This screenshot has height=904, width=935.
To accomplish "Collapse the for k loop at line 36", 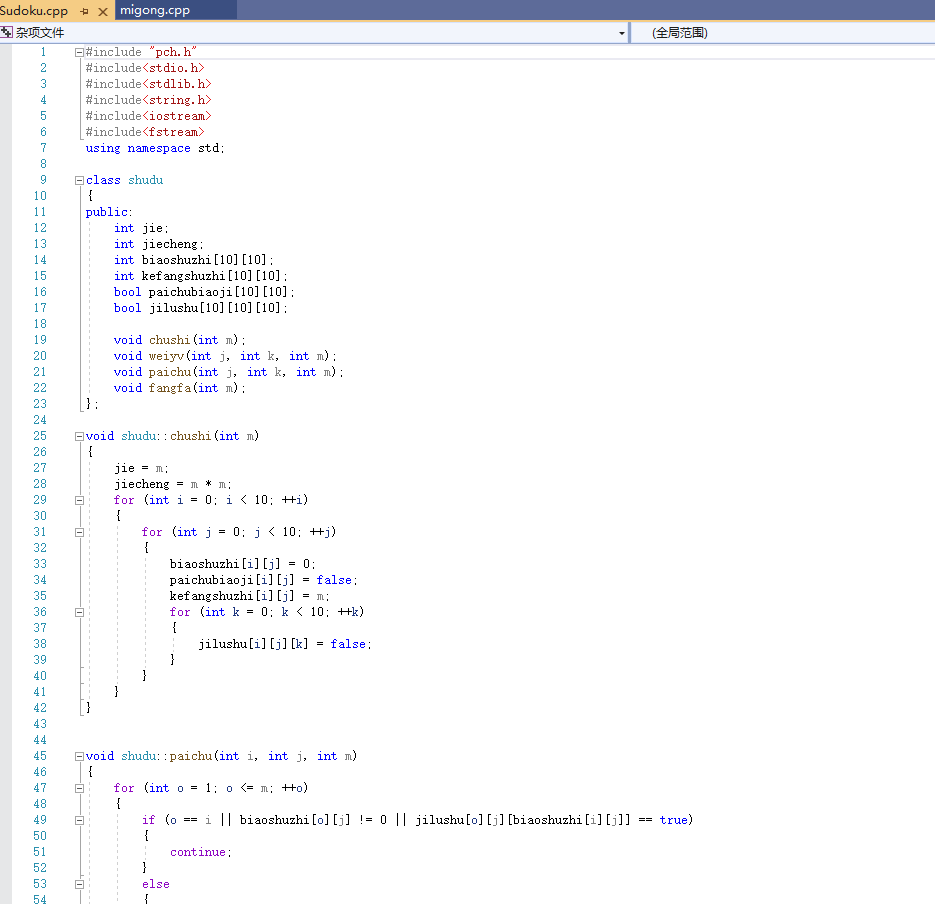I will point(79,612).
